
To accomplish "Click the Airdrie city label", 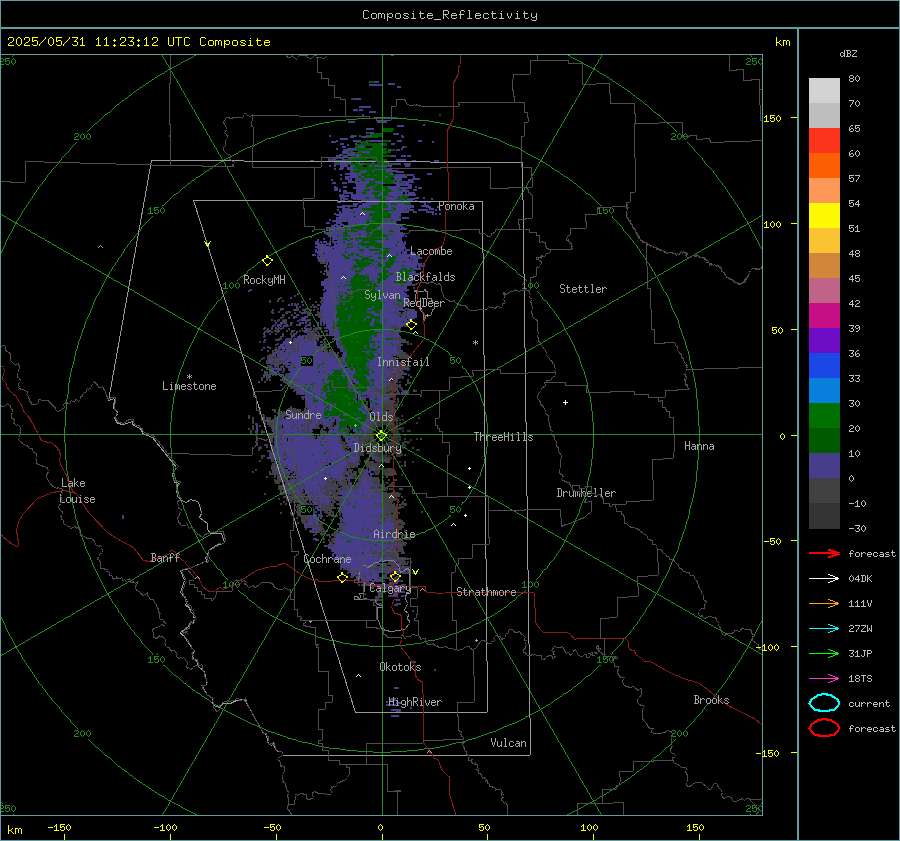I will pyautogui.click(x=394, y=534).
